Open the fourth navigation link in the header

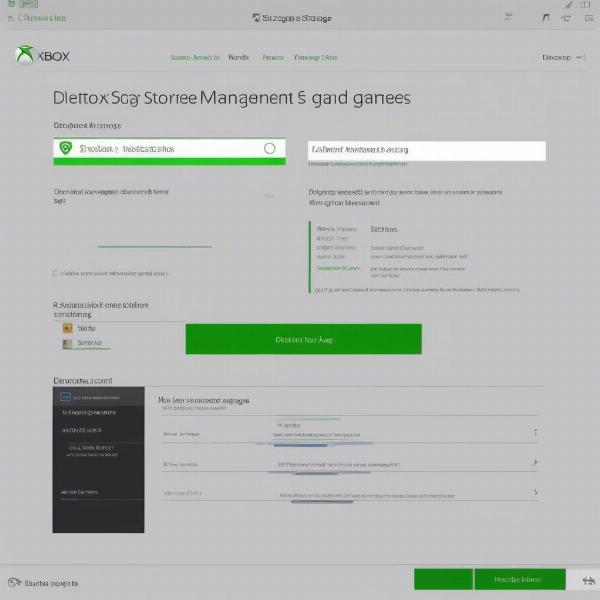pos(316,57)
